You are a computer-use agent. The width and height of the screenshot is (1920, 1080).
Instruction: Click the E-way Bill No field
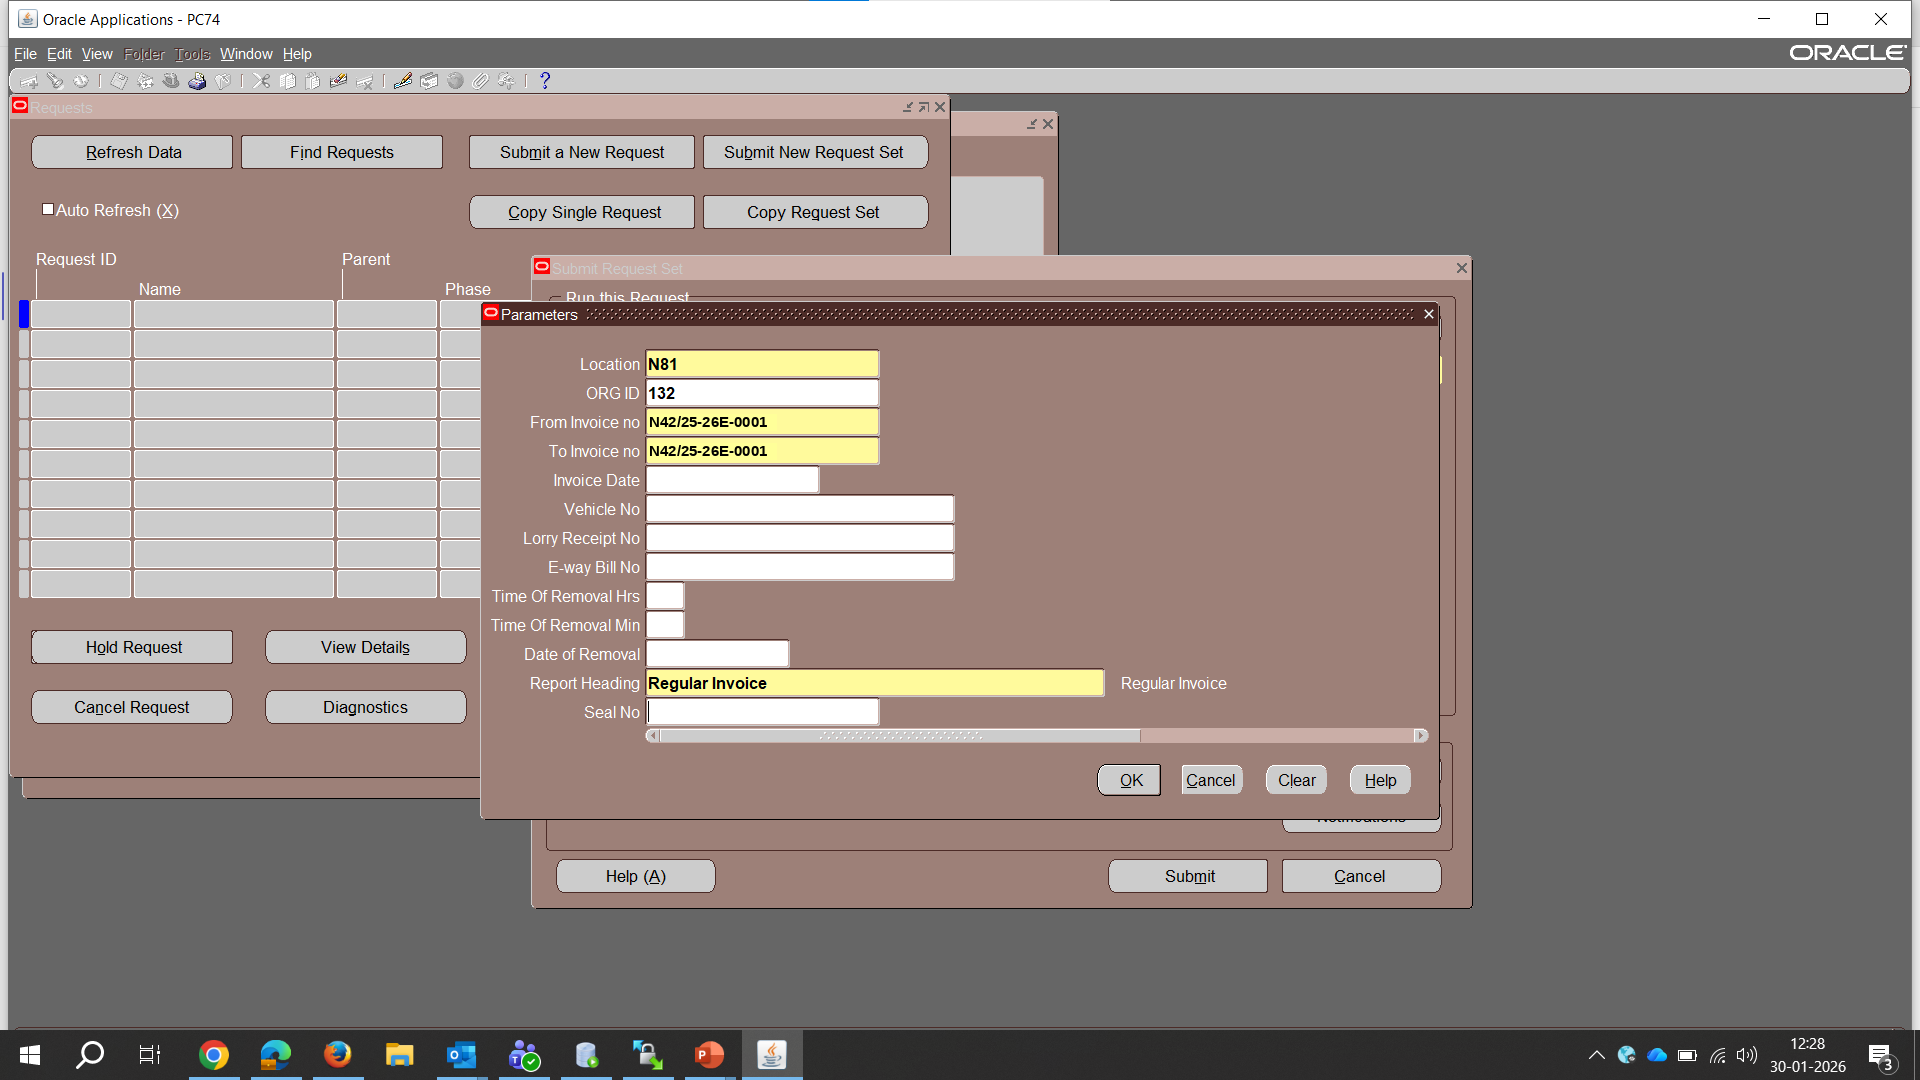point(800,567)
